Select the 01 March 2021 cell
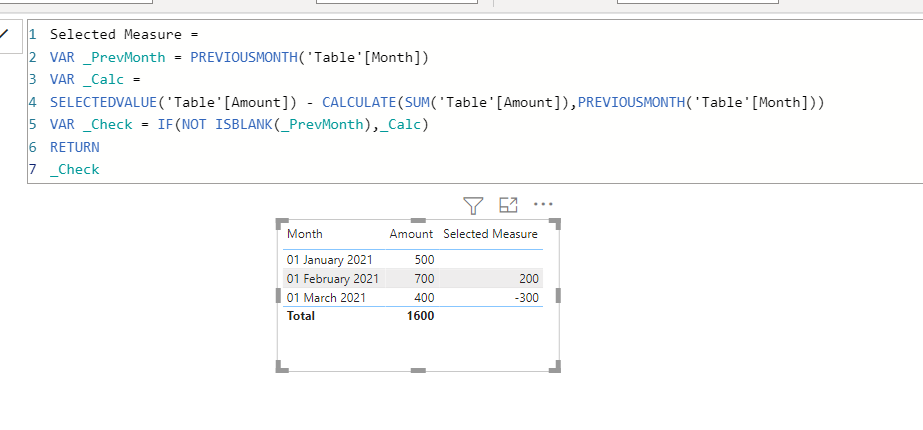The image size is (923, 430). pos(326,297)
